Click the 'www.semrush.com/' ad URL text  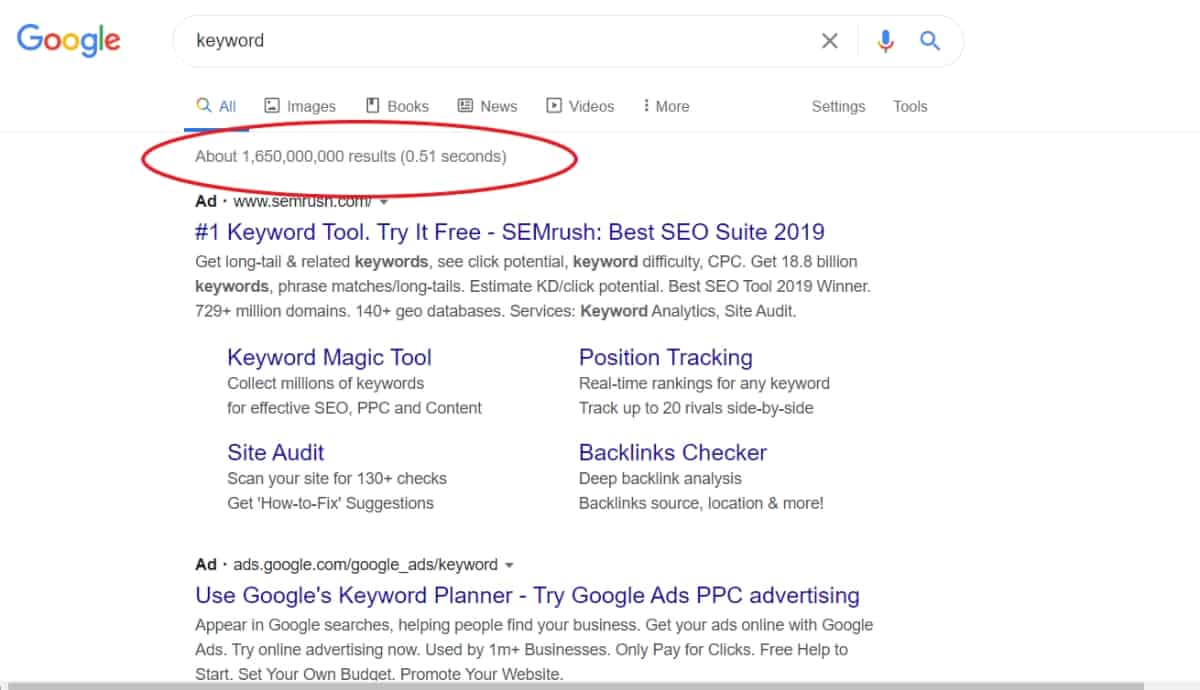click(303, 201)
